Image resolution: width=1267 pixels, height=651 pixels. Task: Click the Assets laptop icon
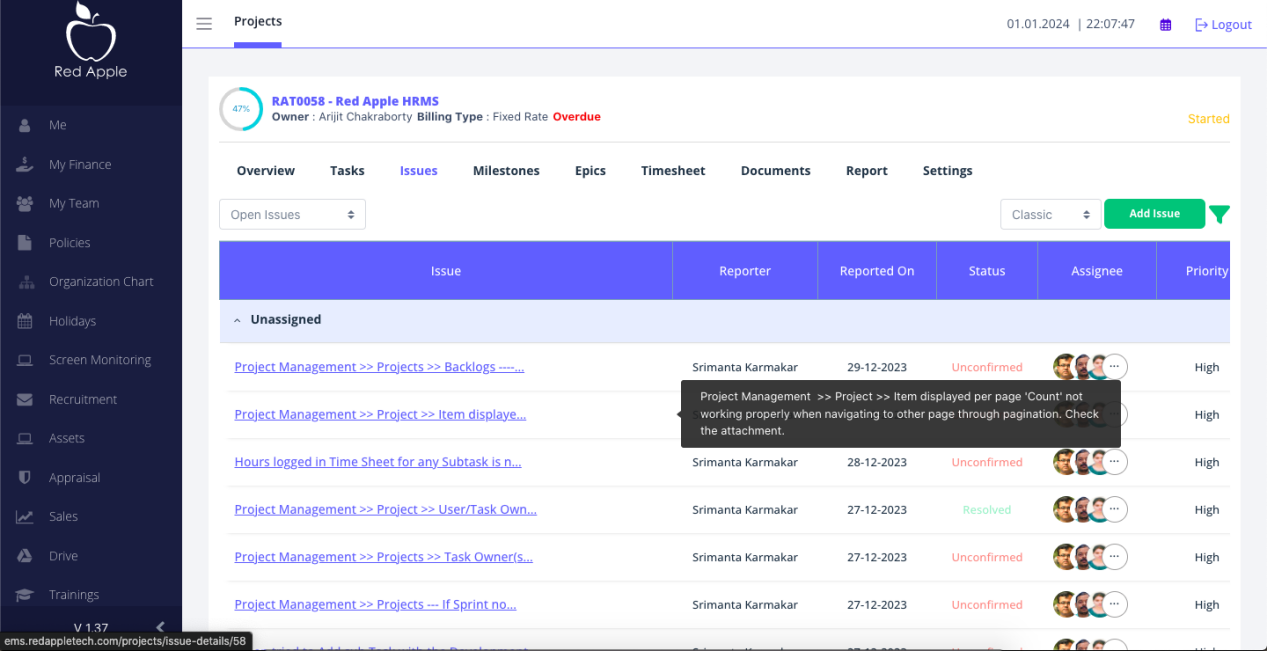(x=25, y=438)
